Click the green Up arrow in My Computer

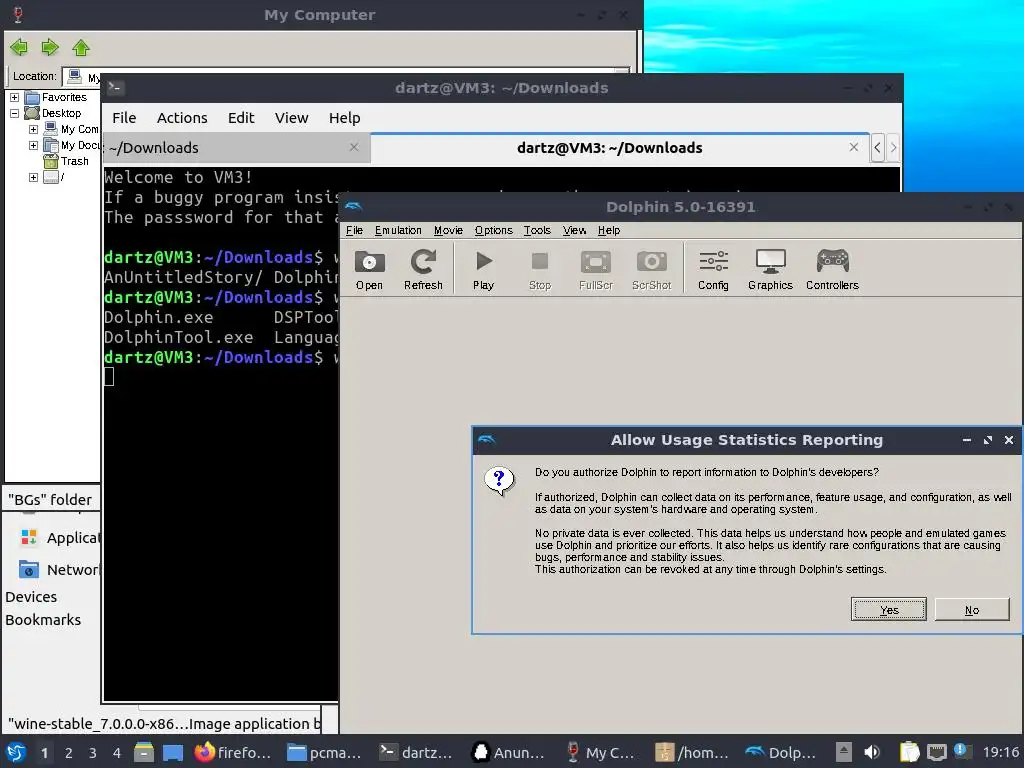pyautogui.click(x=81, y=47)
